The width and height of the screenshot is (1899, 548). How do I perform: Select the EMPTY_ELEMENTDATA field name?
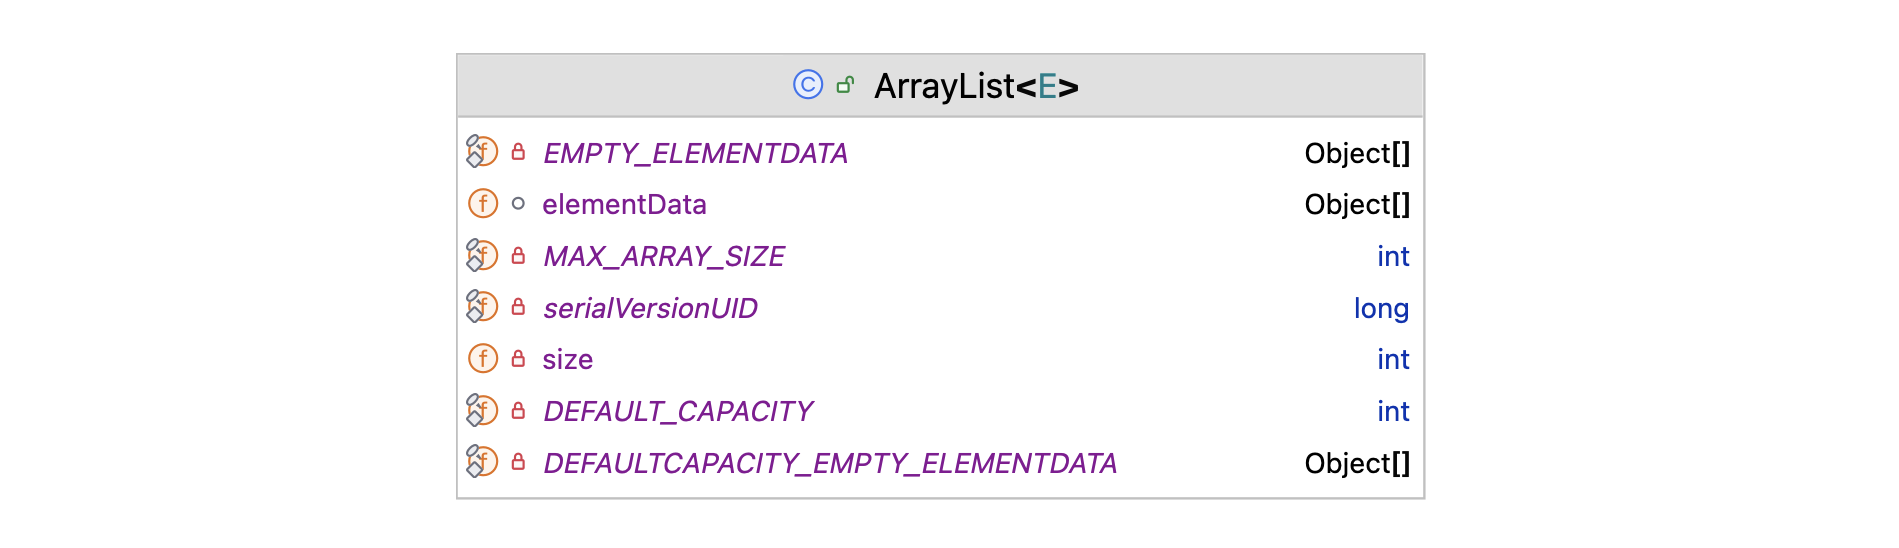coord(695,153)
